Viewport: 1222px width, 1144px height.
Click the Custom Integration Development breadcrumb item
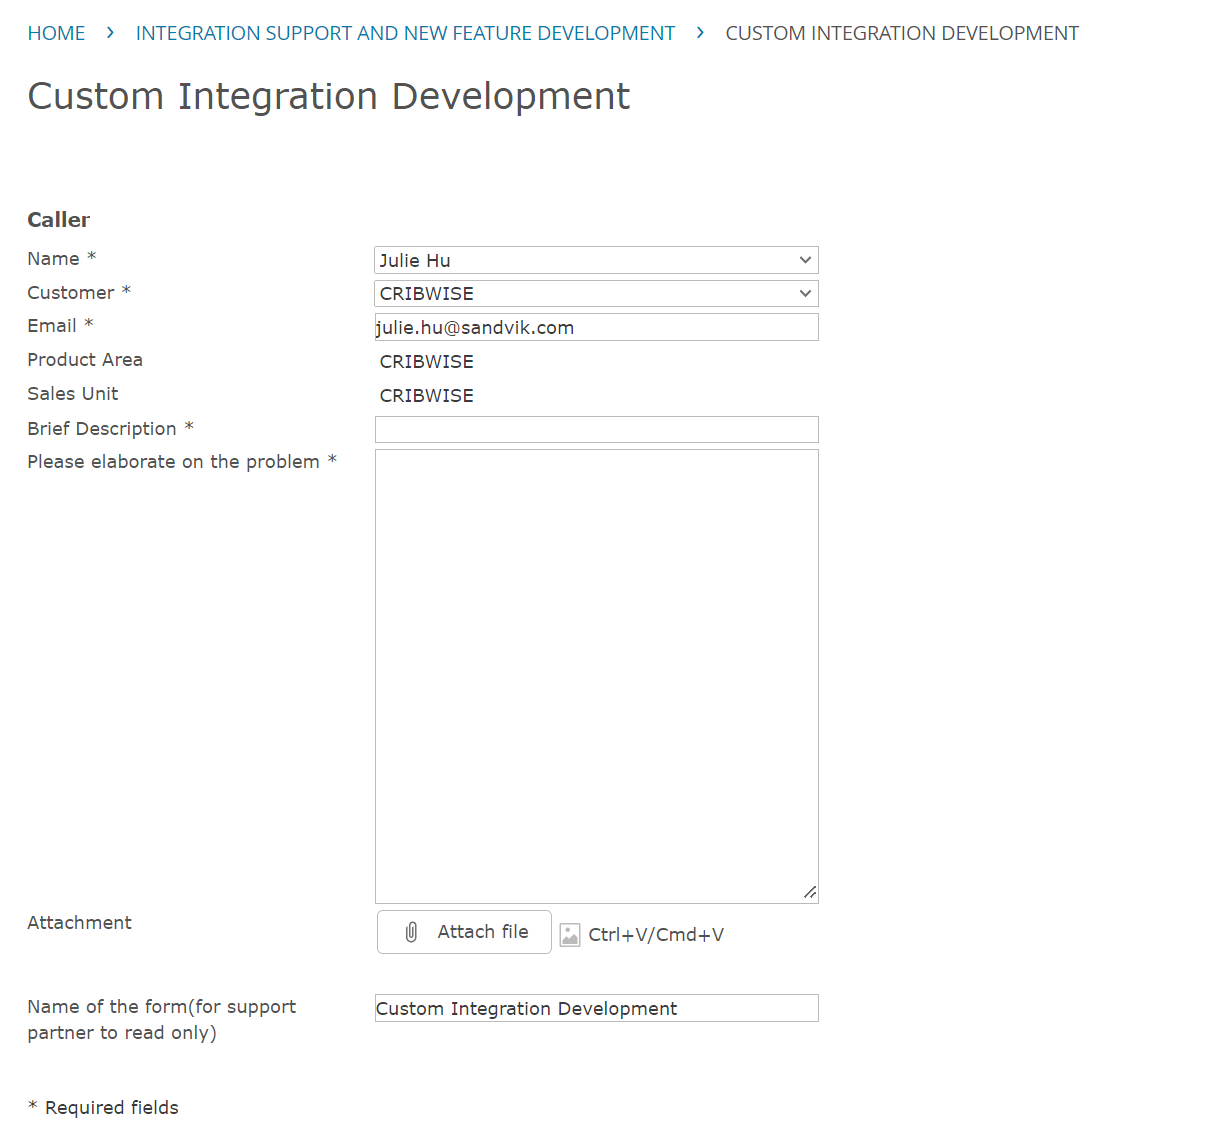[x=901, y=33]
